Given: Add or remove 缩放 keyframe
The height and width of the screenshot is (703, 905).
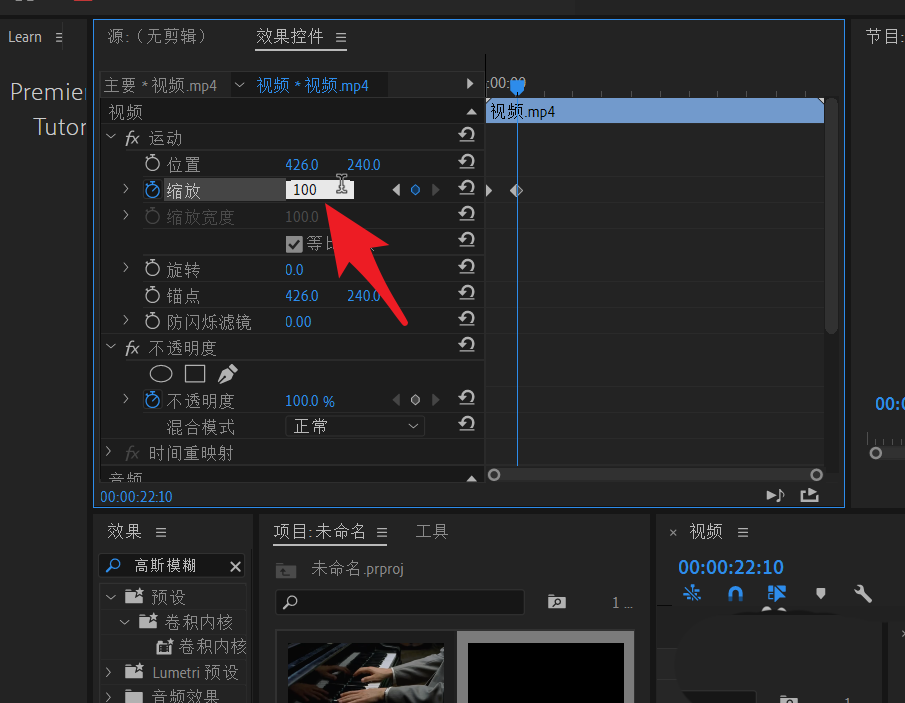Looking at the screenshot, I should pos(416,190).
